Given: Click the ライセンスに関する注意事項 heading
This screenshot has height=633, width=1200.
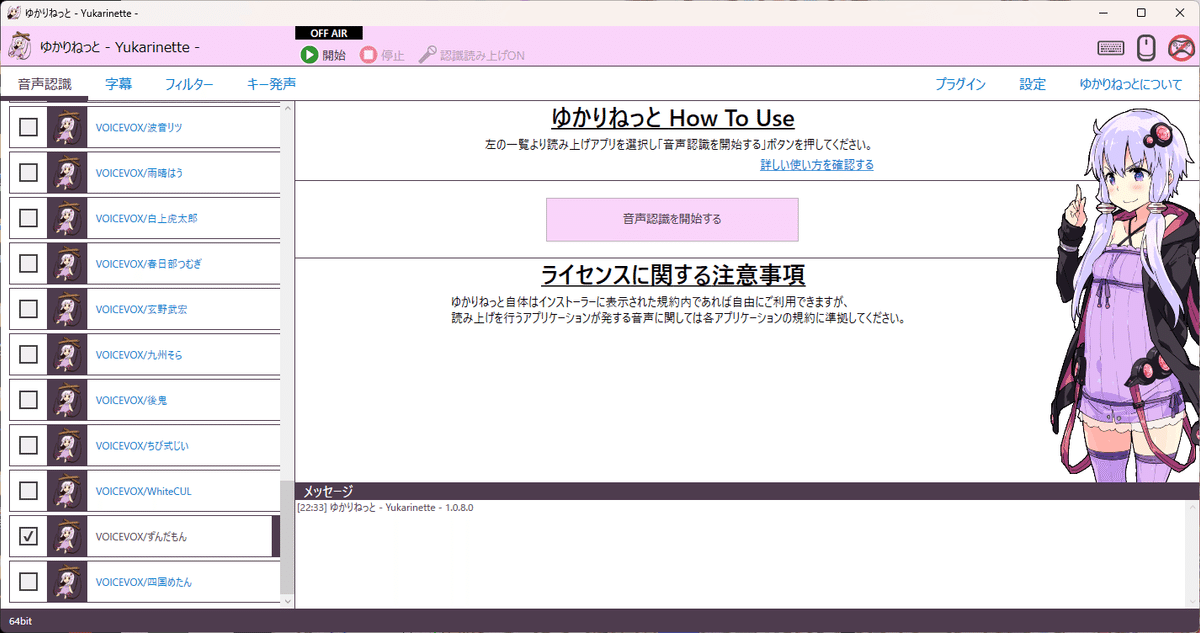Looking at the screenshot, I should 672,274.
